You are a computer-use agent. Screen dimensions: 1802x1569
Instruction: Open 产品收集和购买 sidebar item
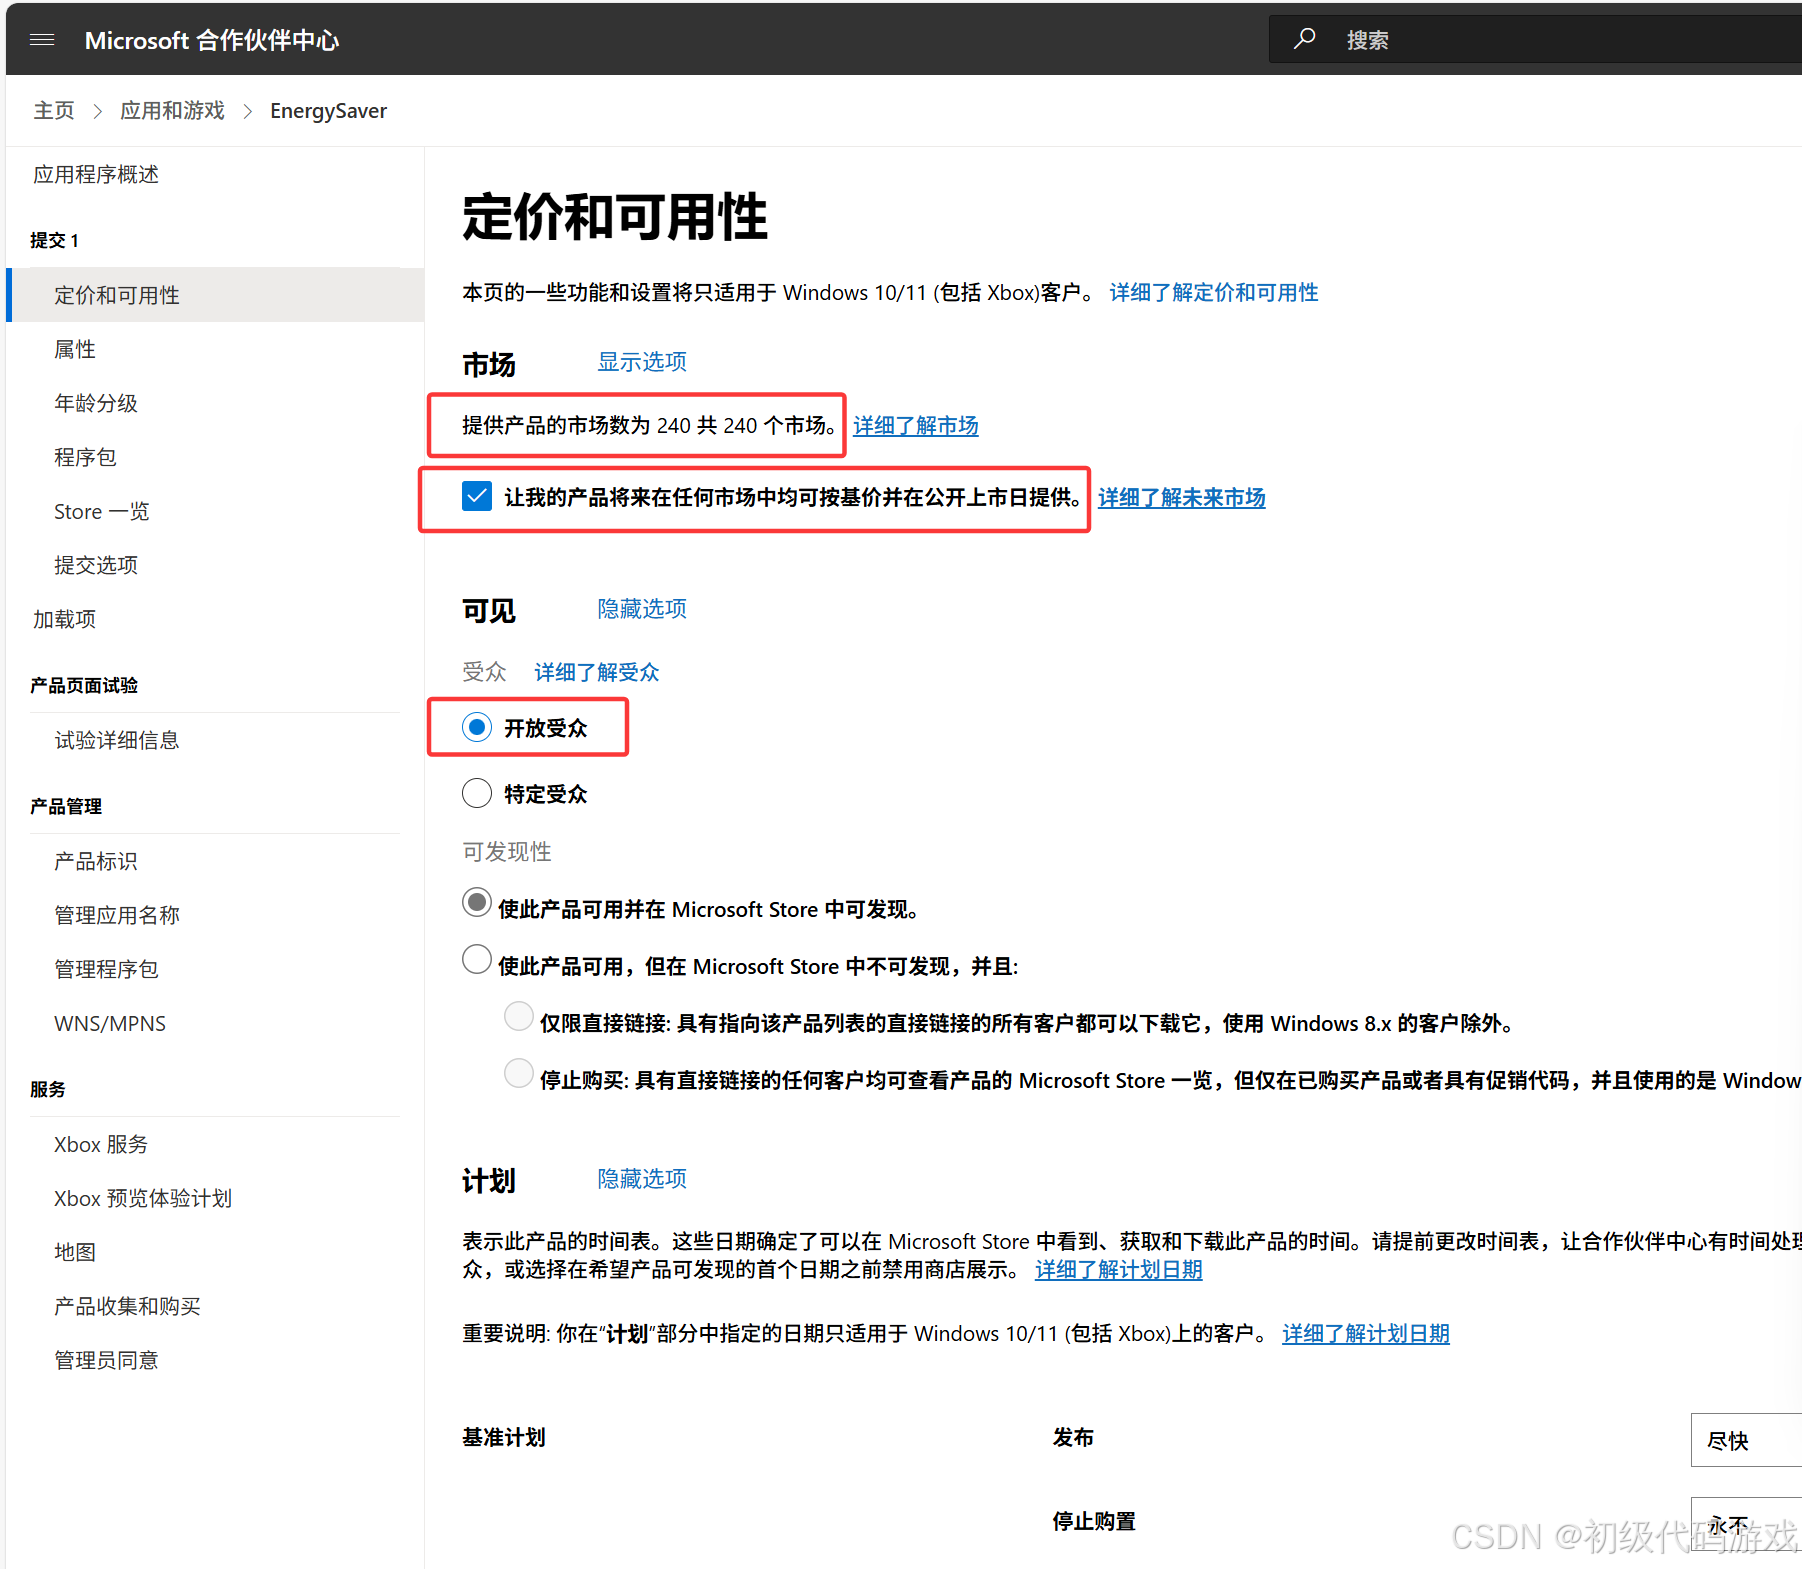click(x=127, y=1306)
